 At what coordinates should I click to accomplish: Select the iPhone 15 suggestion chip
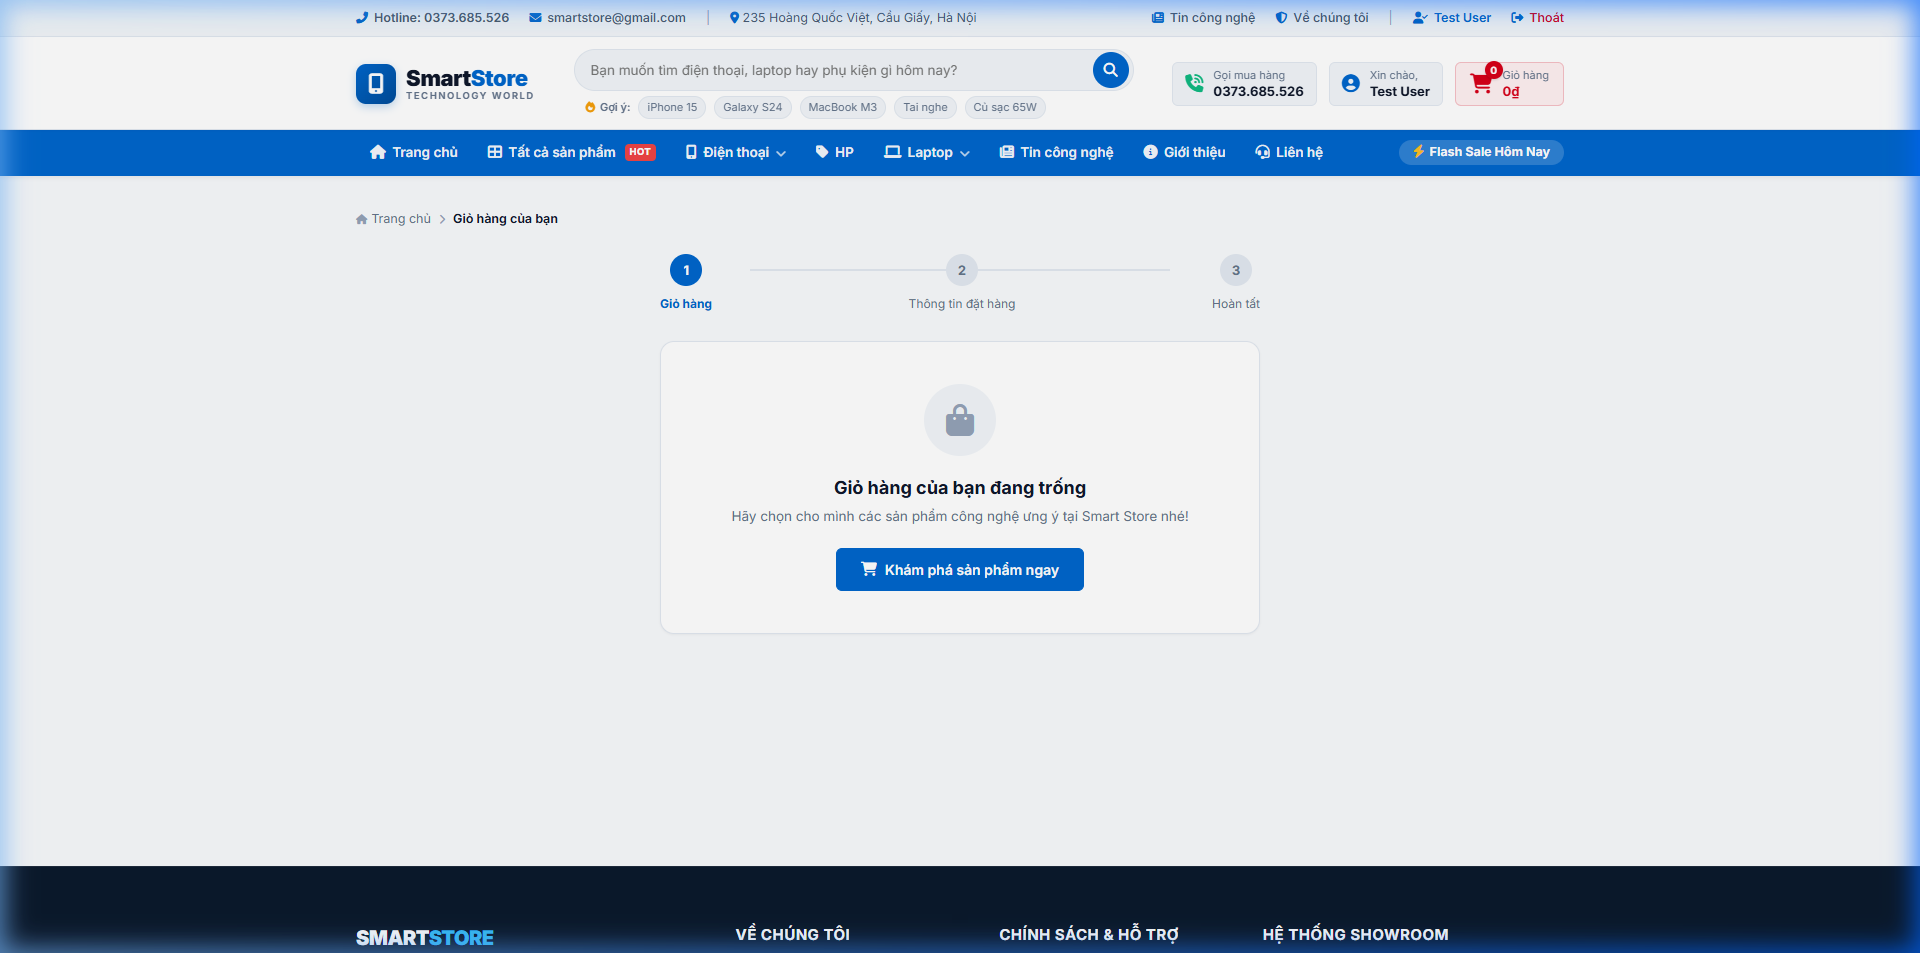coord(672,107)
